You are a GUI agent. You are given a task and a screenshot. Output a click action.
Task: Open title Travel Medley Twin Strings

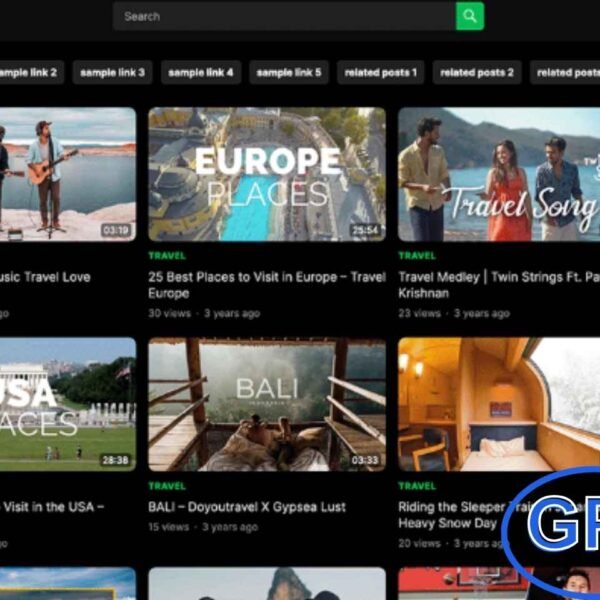point(499,285)
